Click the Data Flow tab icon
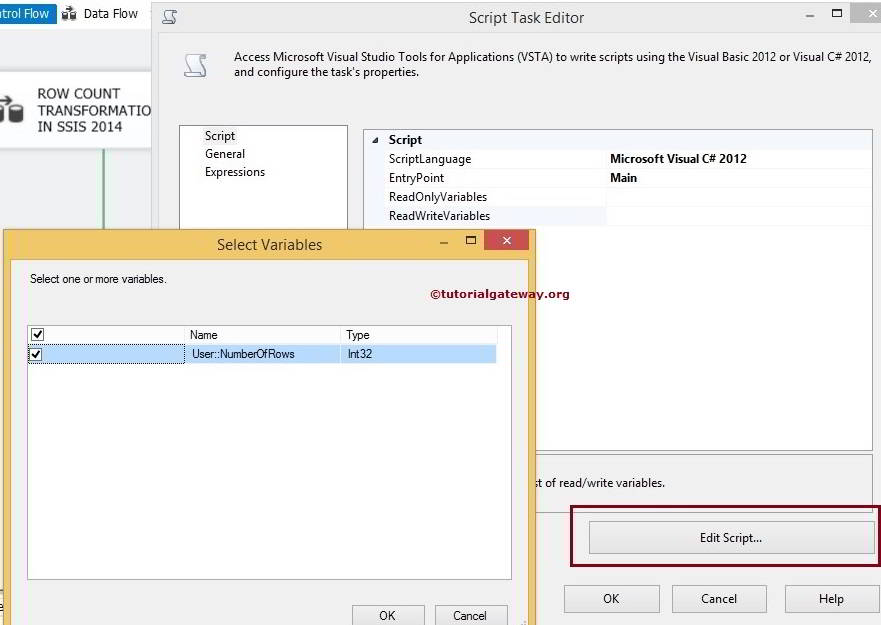This screenshot has height=625, width=881. pyautogui.click(x=69, y=14)
